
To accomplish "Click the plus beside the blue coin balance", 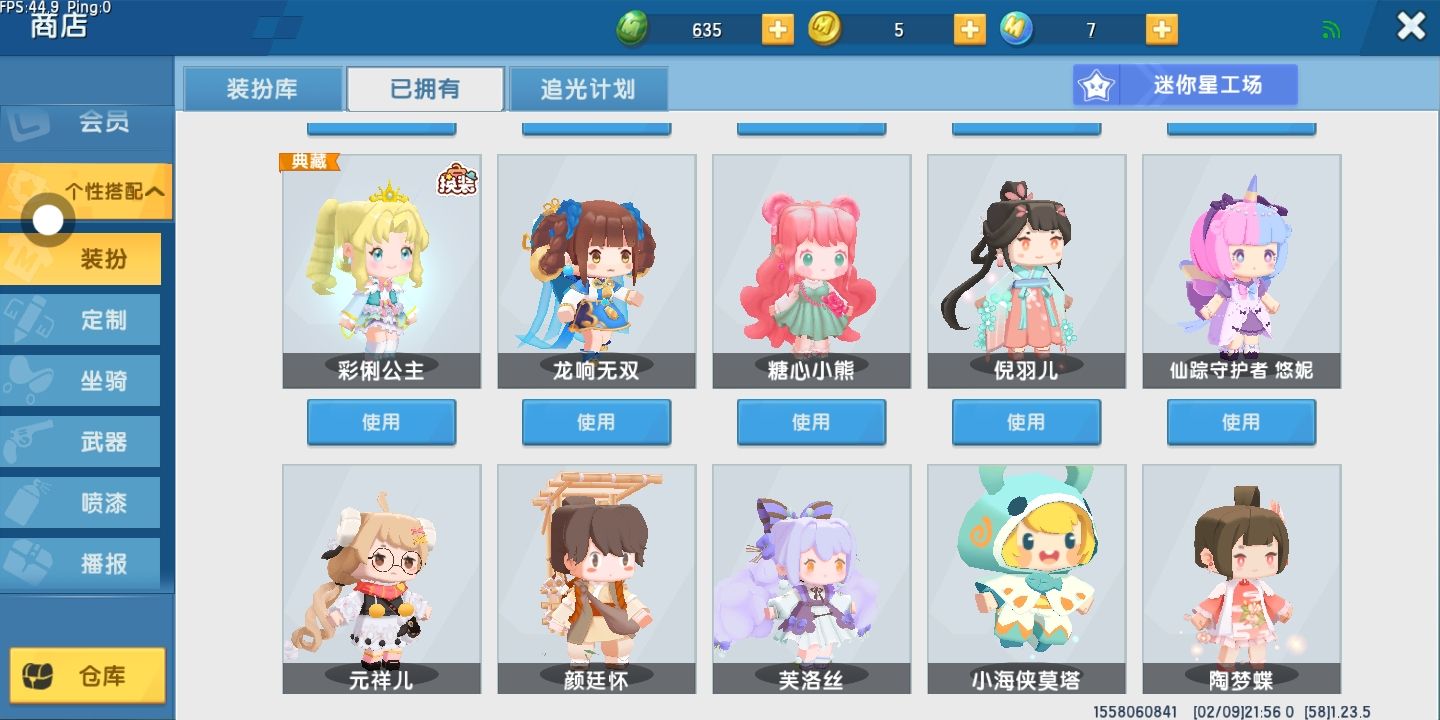I will click(x=1161, y=29).
